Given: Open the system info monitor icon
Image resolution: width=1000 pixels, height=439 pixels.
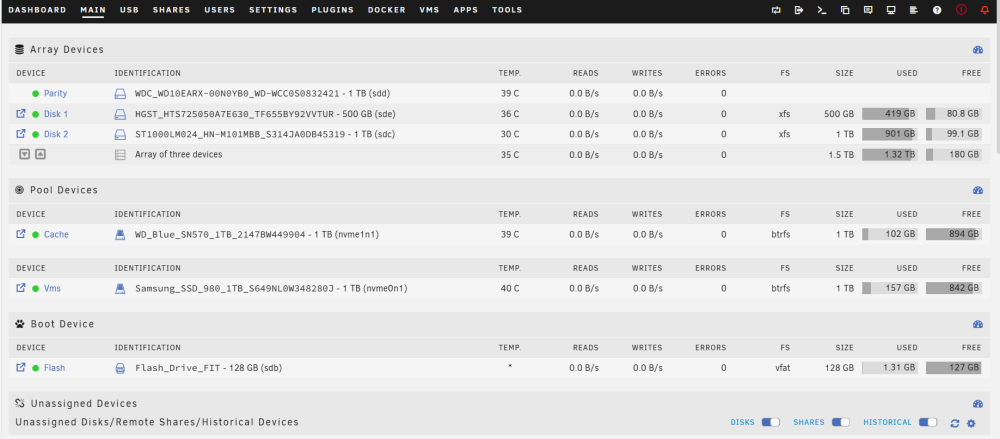Looking at the screenshot, I should coord(891,10).
